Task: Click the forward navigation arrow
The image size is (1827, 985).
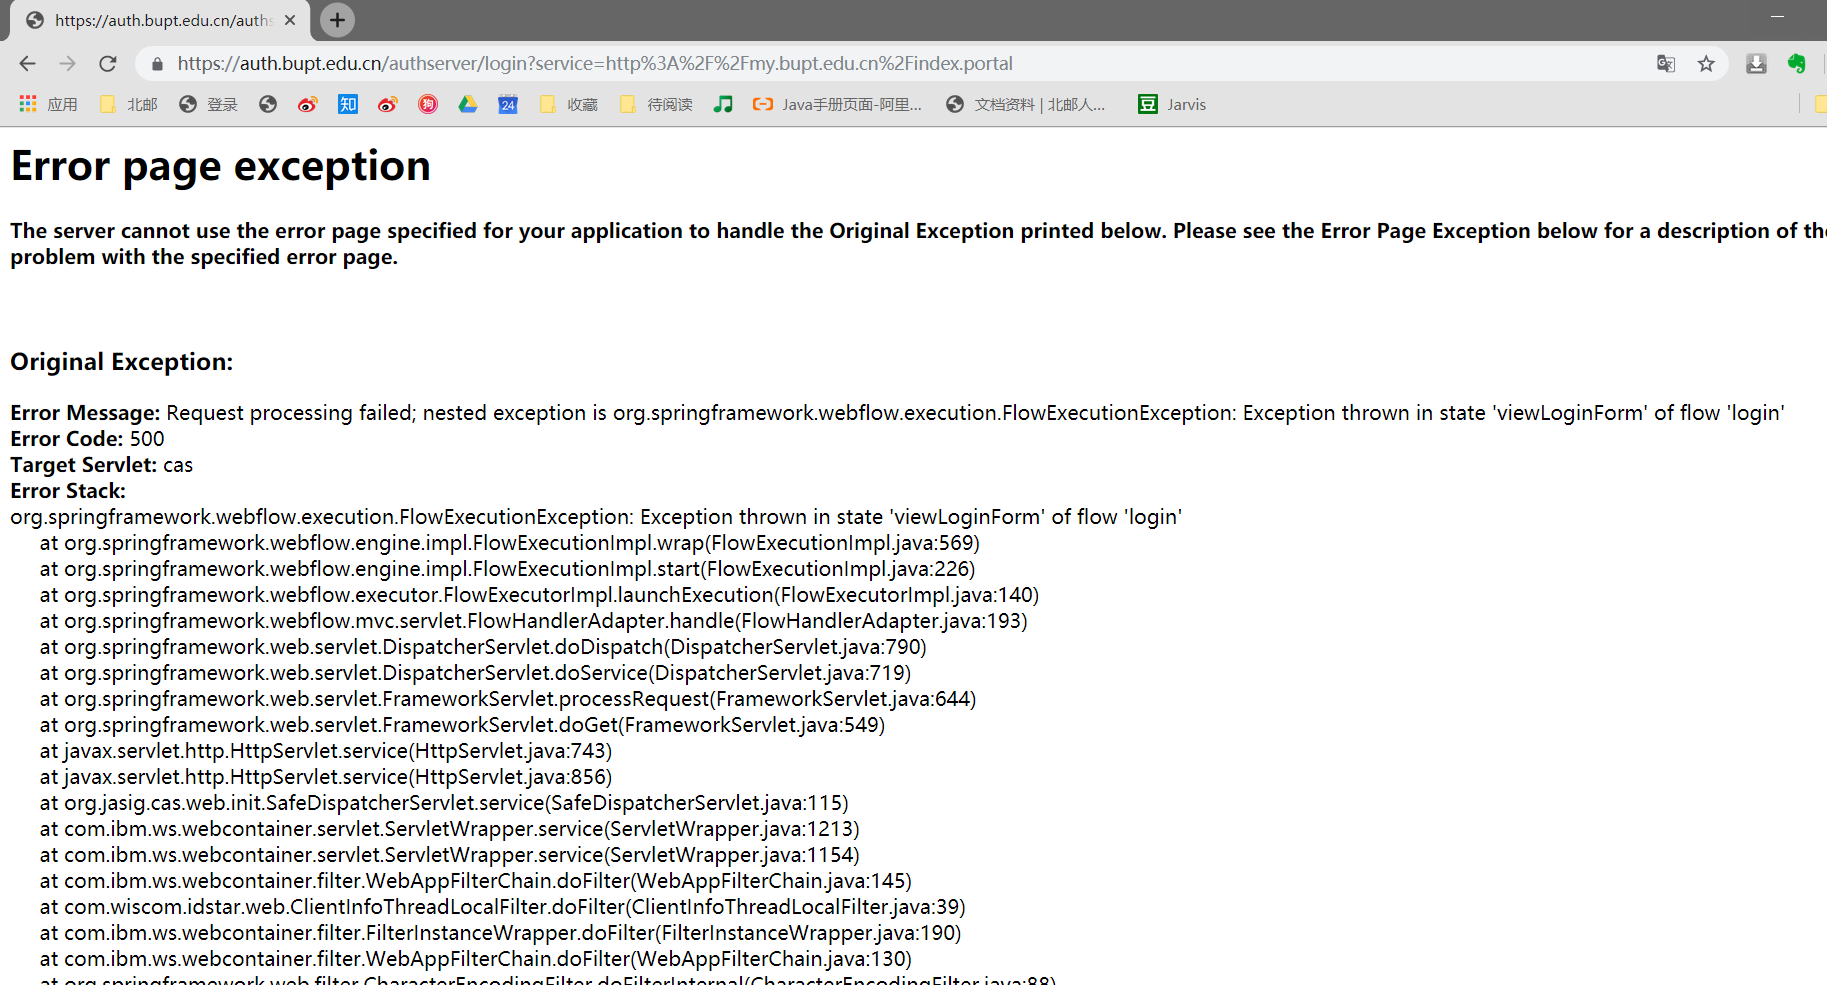Action: [67, 64]
